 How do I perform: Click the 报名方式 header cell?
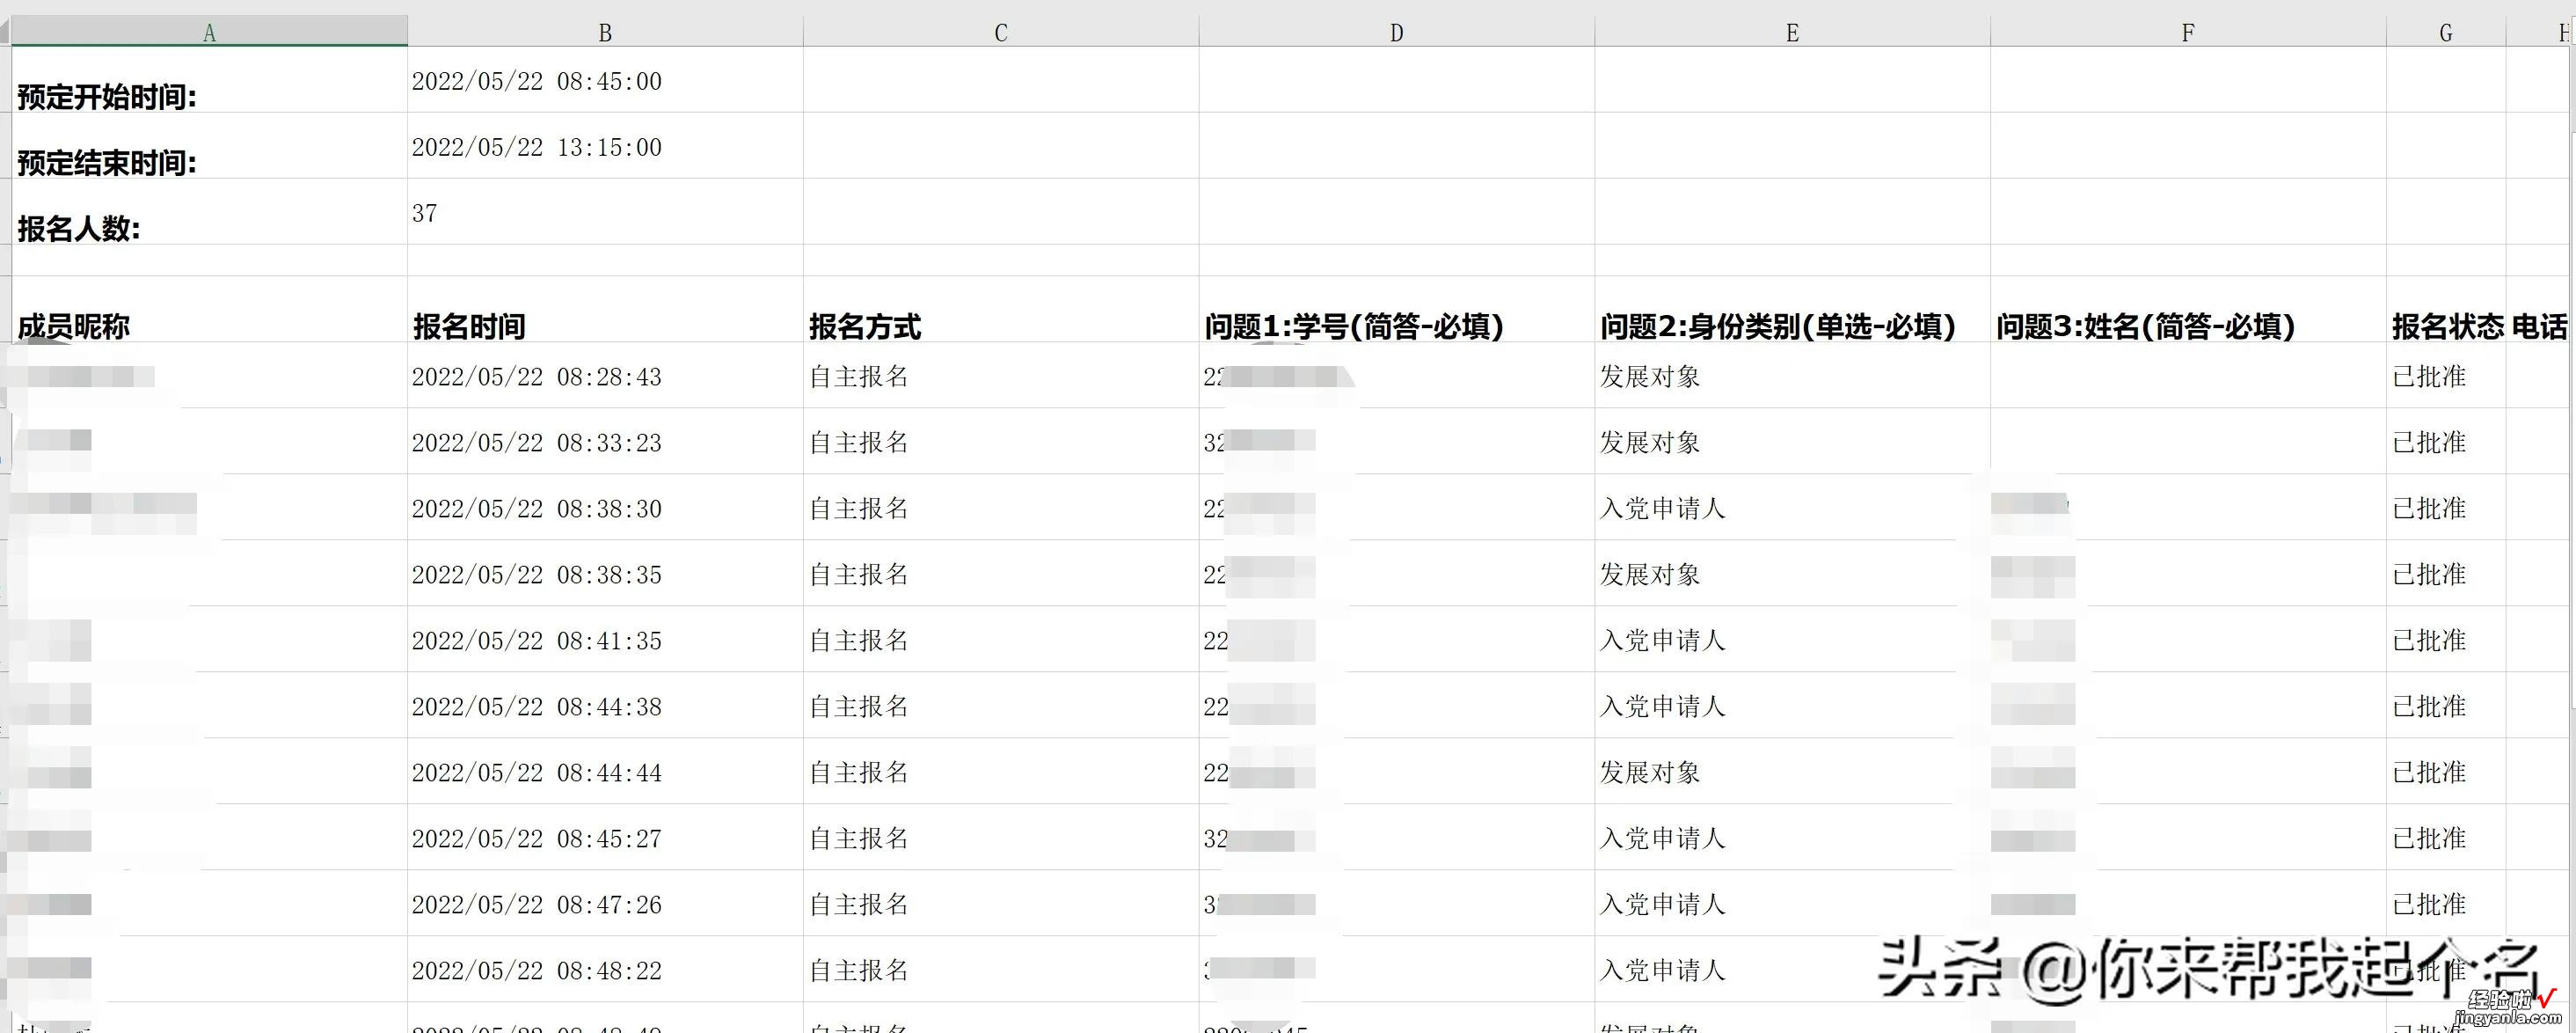tap(1001, 309)
